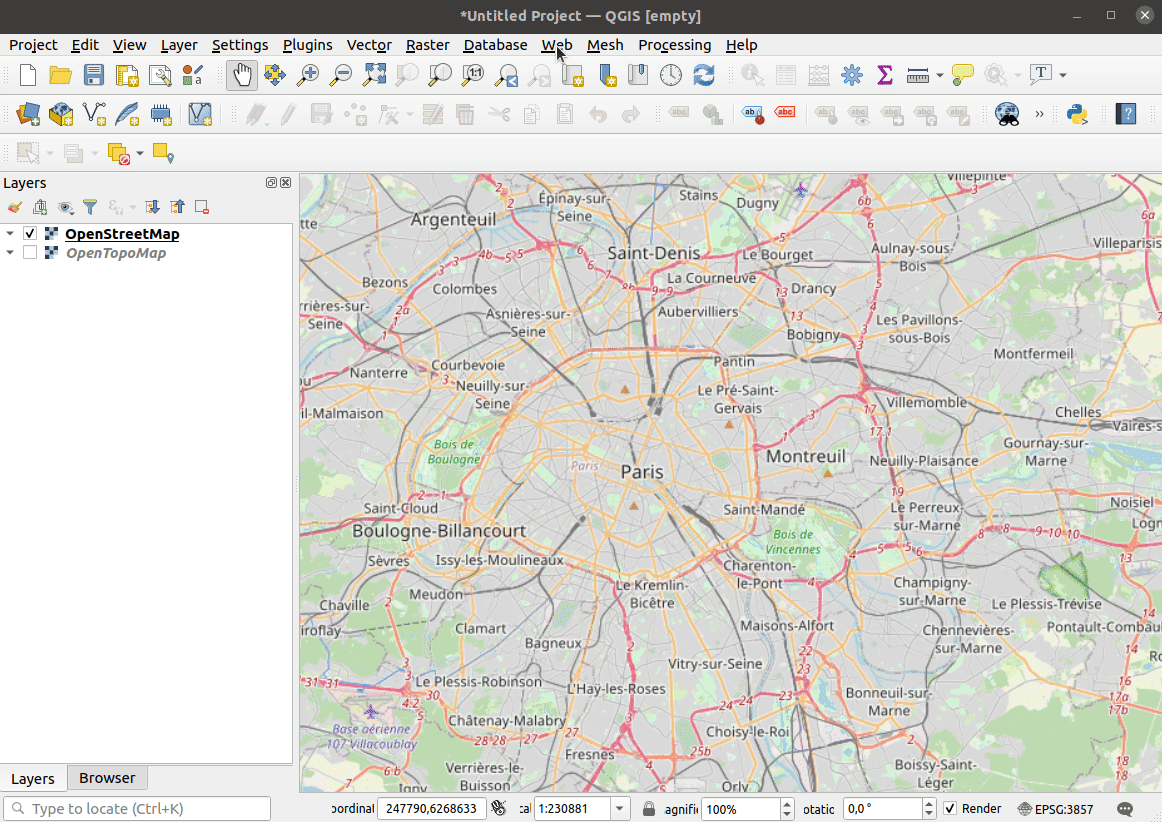Show the Statistical Summary panel
The width and height of the screenshot is (1162, 822).
click(x=885, y=75)
